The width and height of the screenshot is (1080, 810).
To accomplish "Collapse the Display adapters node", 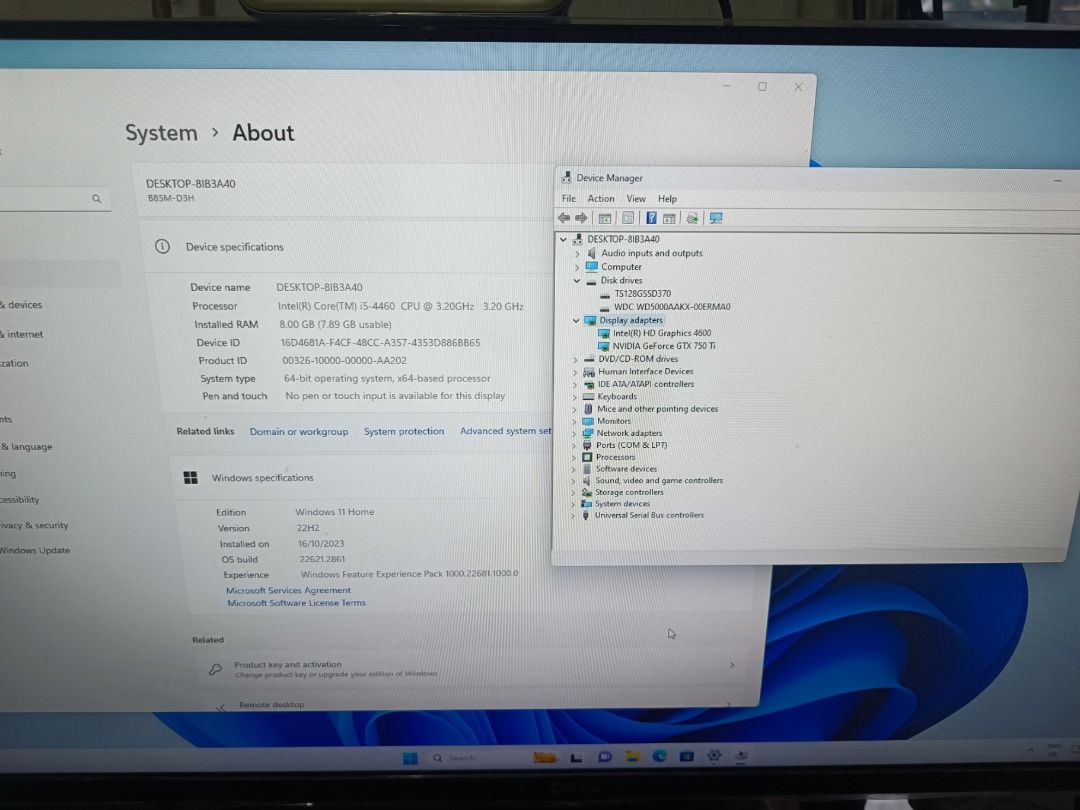I will [x=576, y=320].
